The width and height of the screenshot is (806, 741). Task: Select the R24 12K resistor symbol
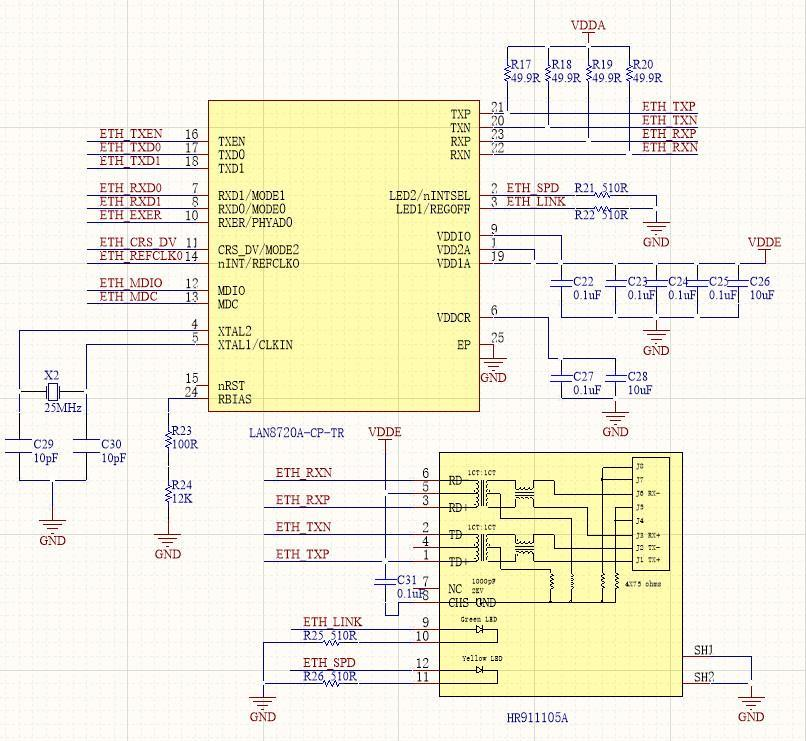pyautogui.click(x=168, y=492)
